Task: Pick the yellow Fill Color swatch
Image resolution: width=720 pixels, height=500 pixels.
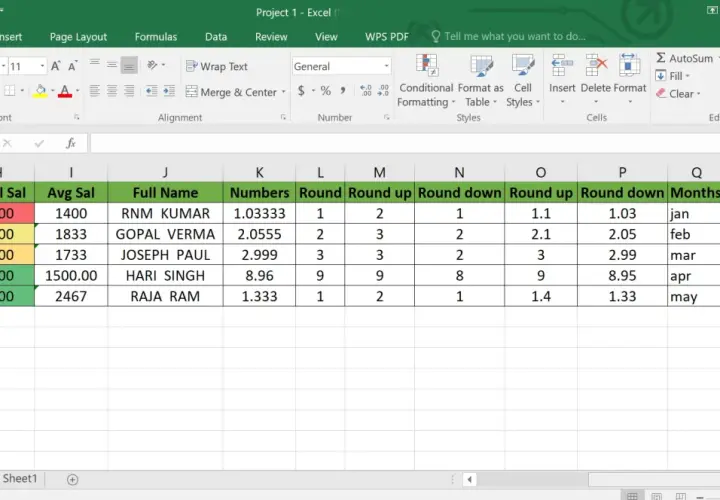Action: (x=40, y=91)
